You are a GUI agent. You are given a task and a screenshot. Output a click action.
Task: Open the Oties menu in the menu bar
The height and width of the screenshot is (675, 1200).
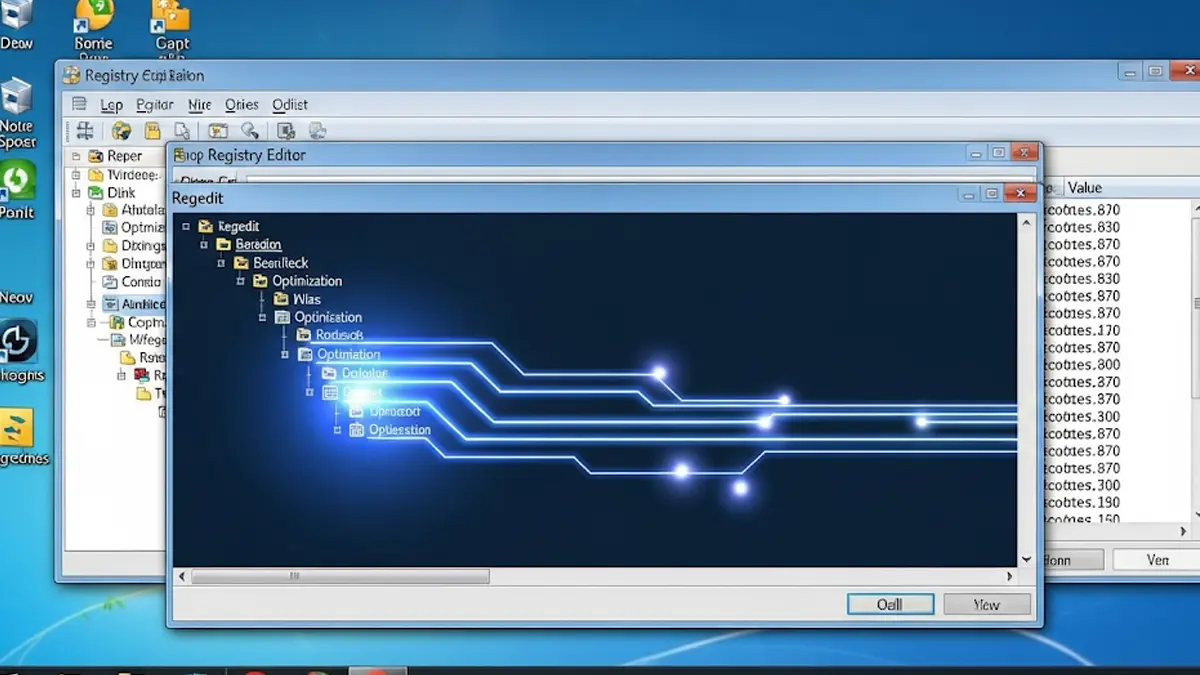(241, 104)
